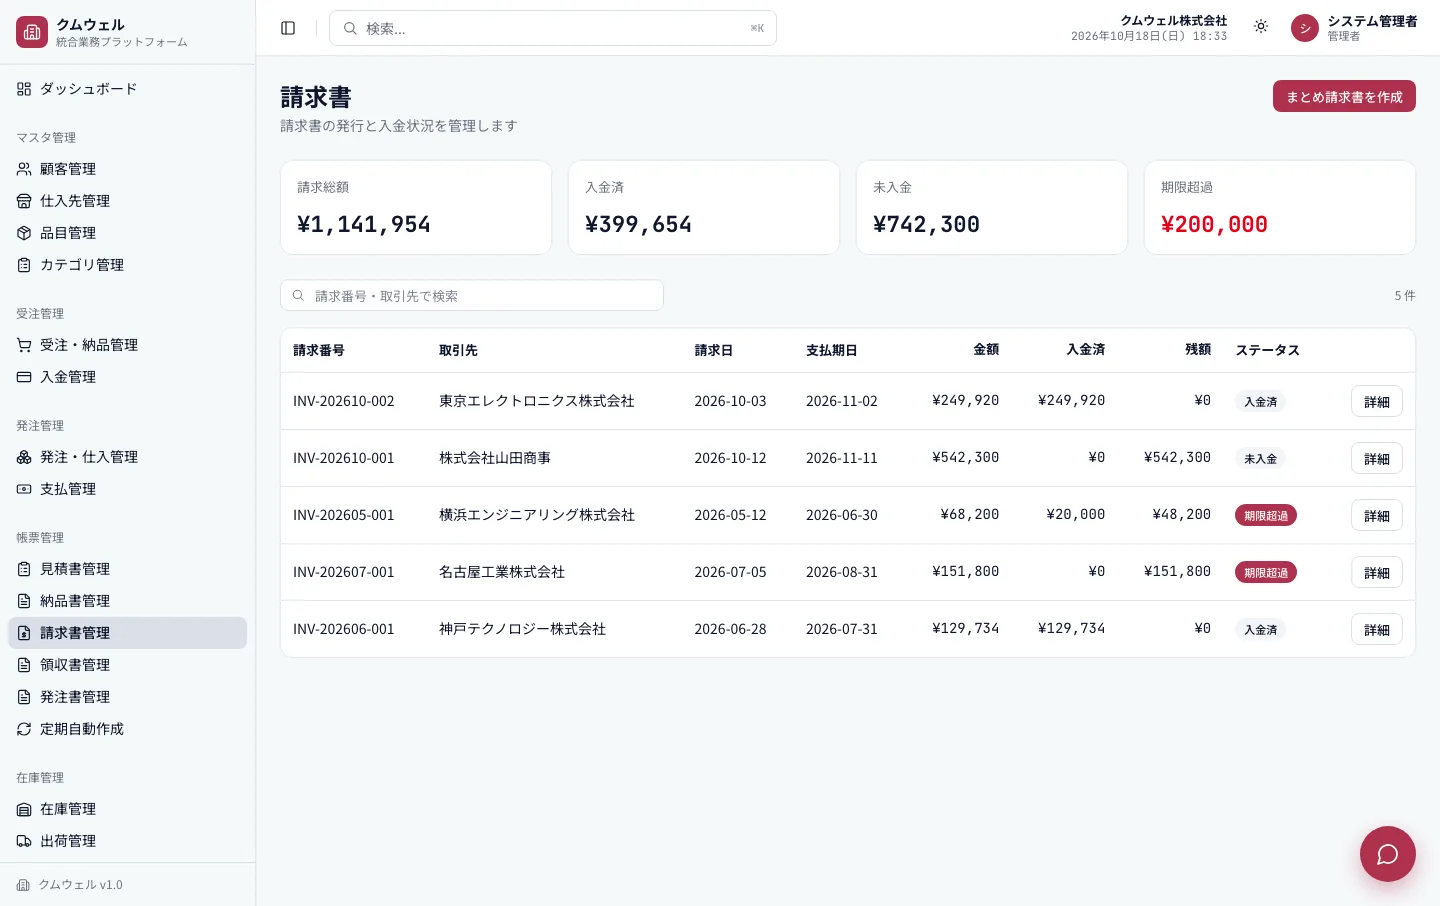Click the クムウェル logo icon

coord(32,32)
